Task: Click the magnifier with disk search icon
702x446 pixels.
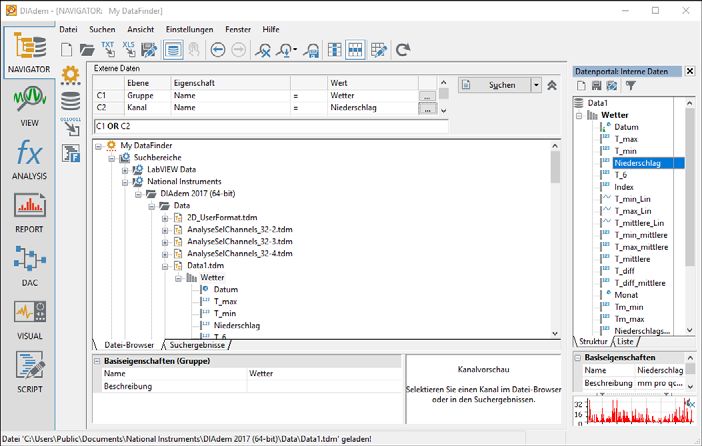Action: point(311,50)
